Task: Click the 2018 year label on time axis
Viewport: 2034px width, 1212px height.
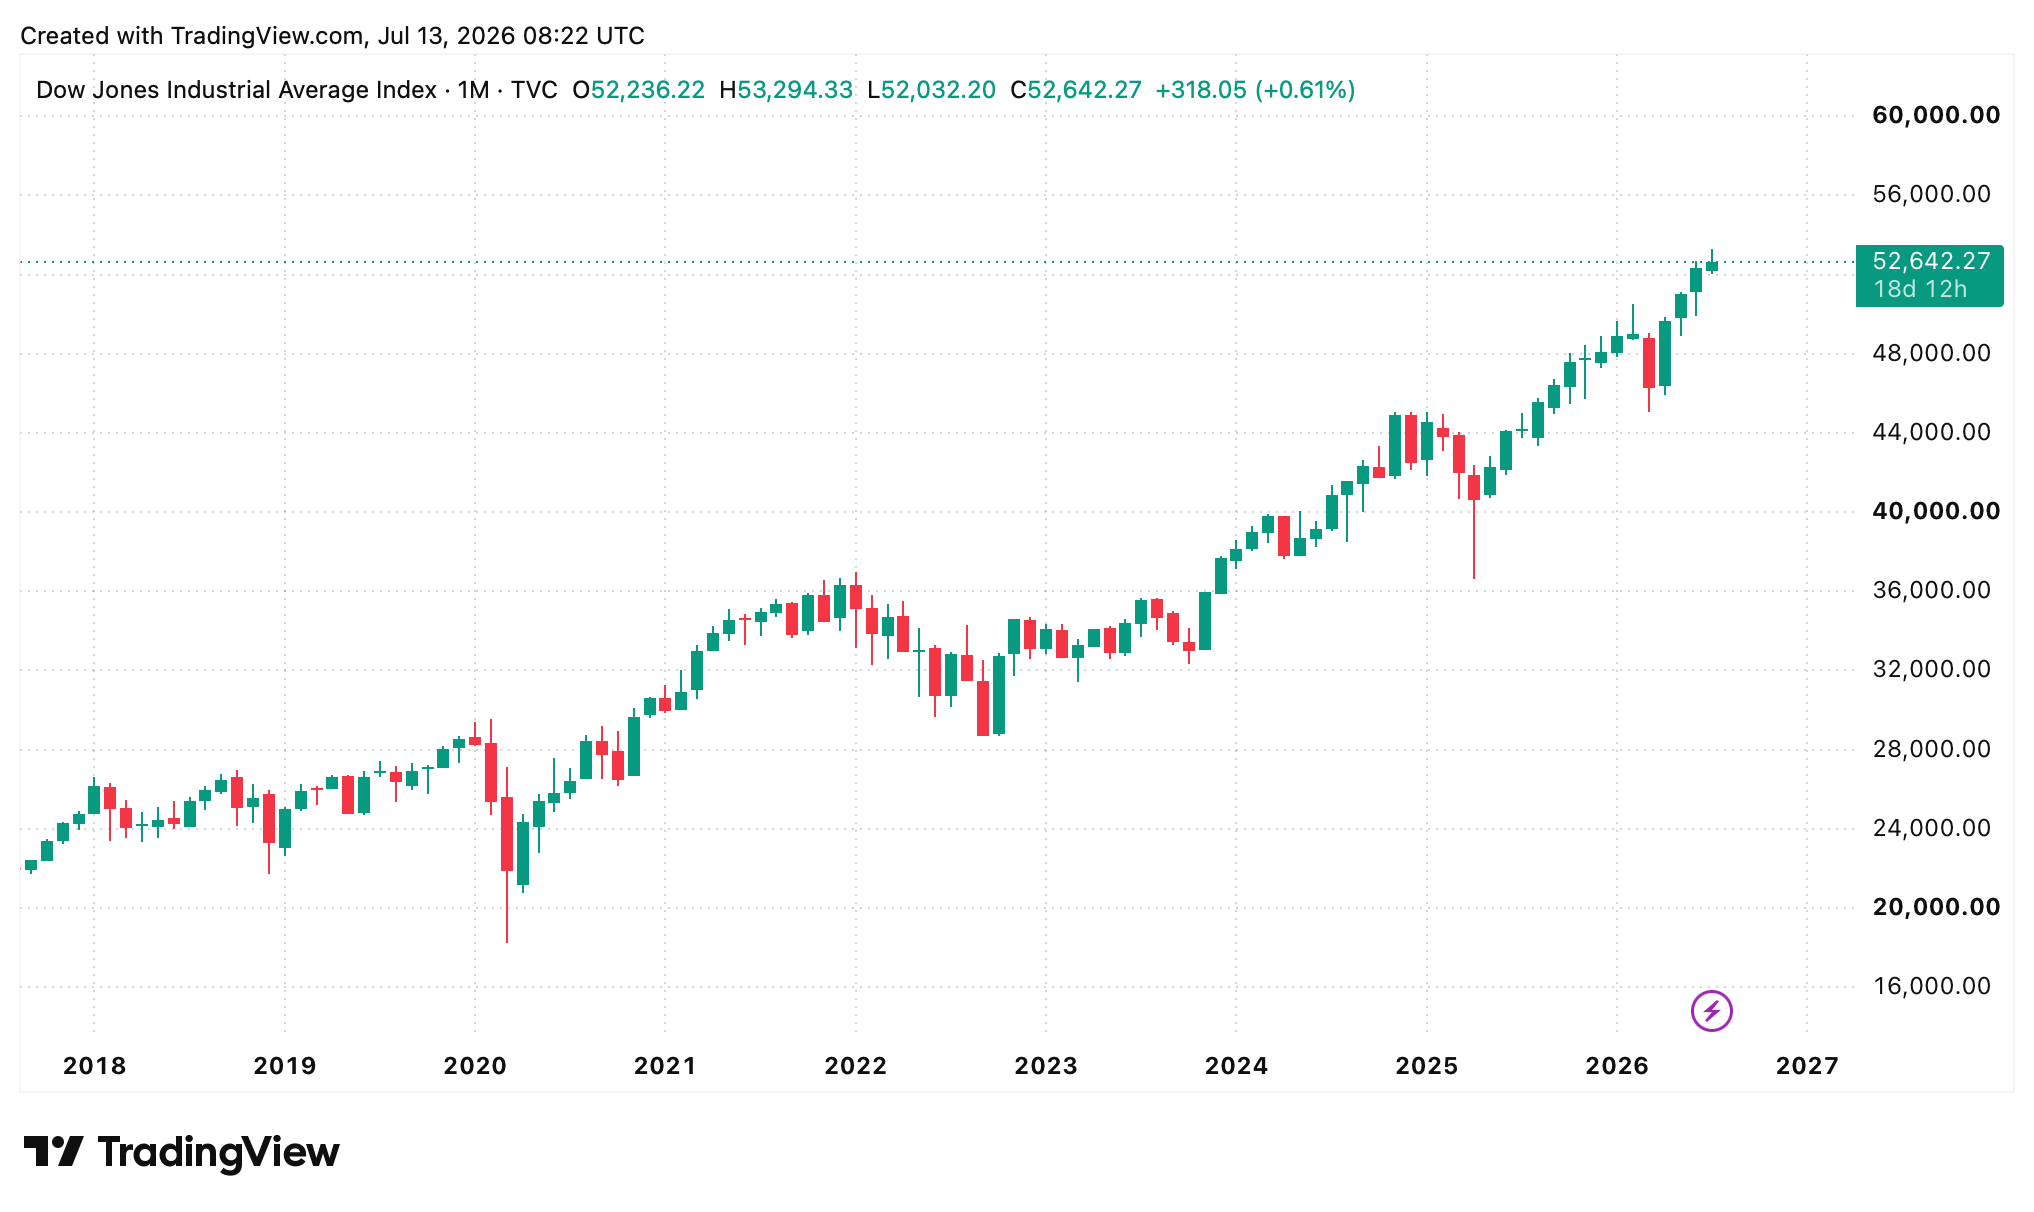Action: (94, 1066)
